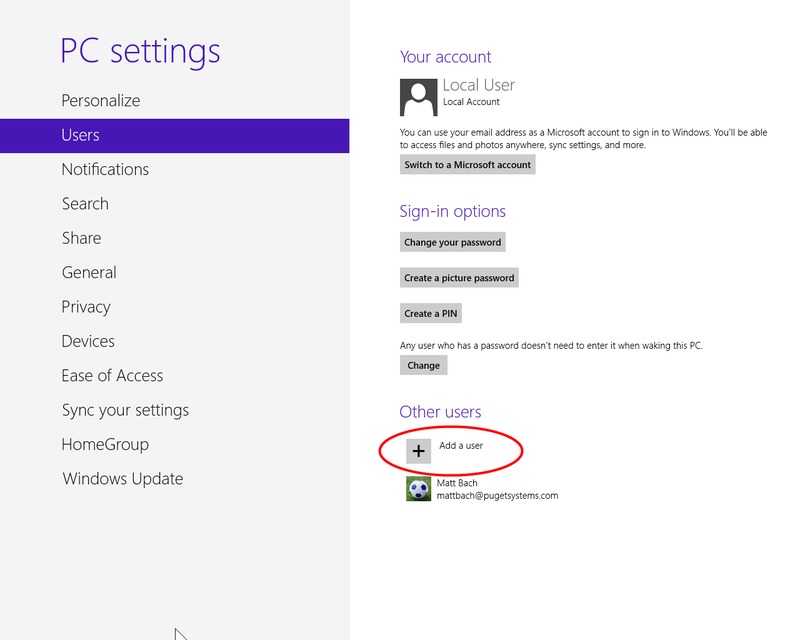The width and height of the screenshot is (800, 640).
Task: Open the Personalize settings category
Action: (x=101, y=100)
